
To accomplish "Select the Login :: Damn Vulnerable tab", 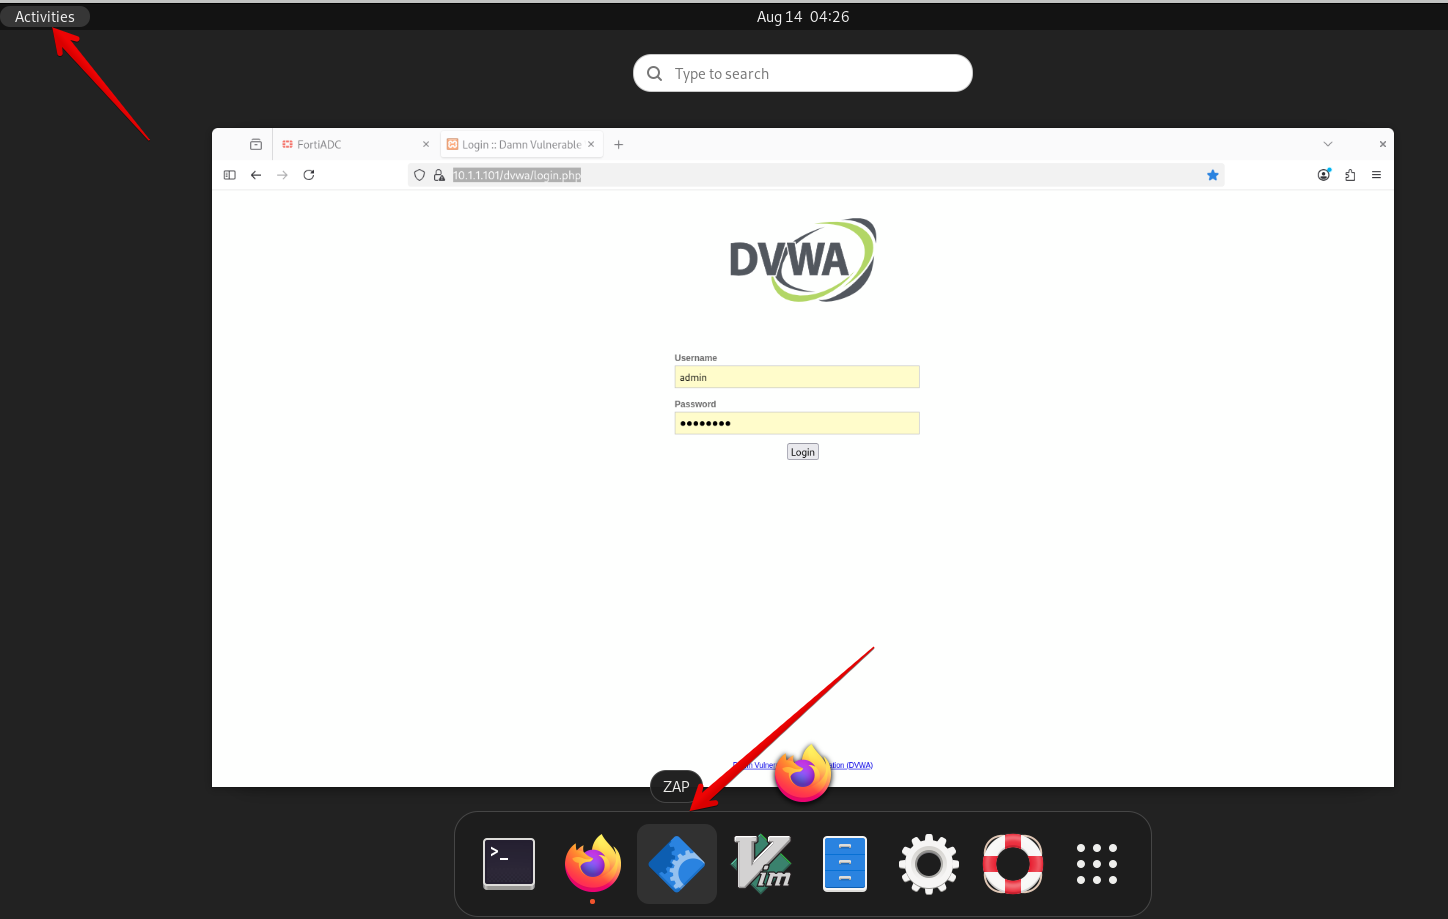I will tap(515, 144).
